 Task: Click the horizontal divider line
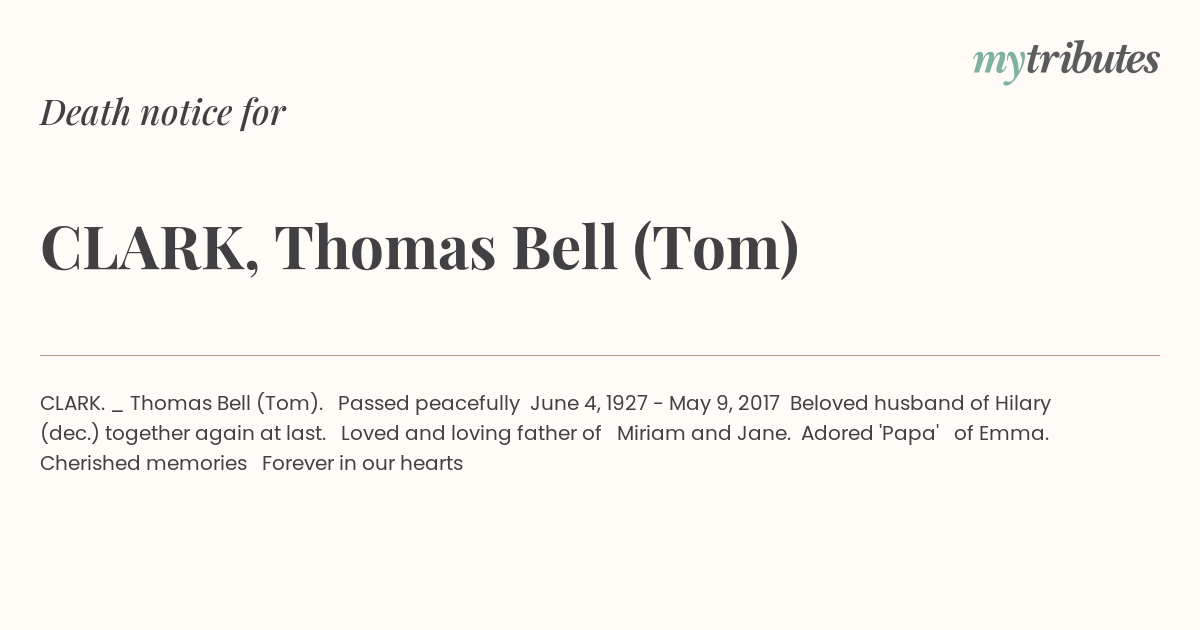coord(600,355)
